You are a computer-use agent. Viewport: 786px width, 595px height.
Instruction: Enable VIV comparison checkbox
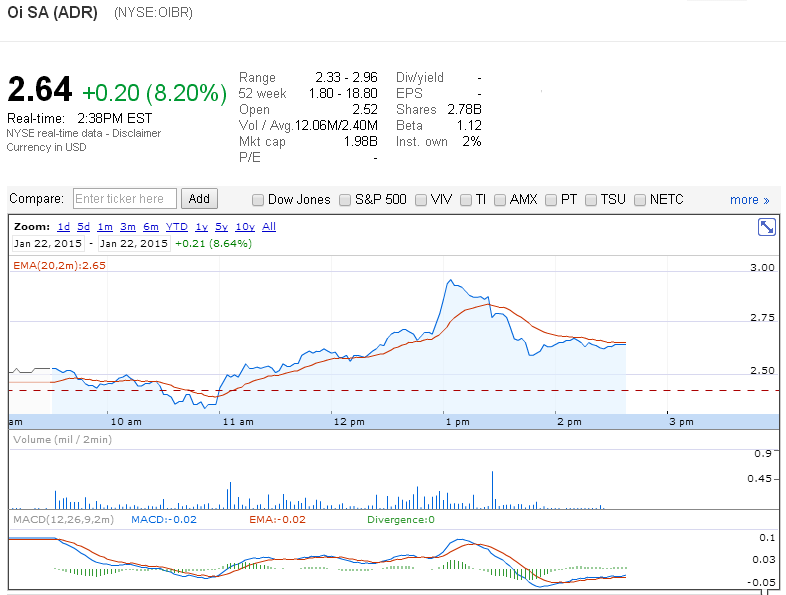pos(421,200)
